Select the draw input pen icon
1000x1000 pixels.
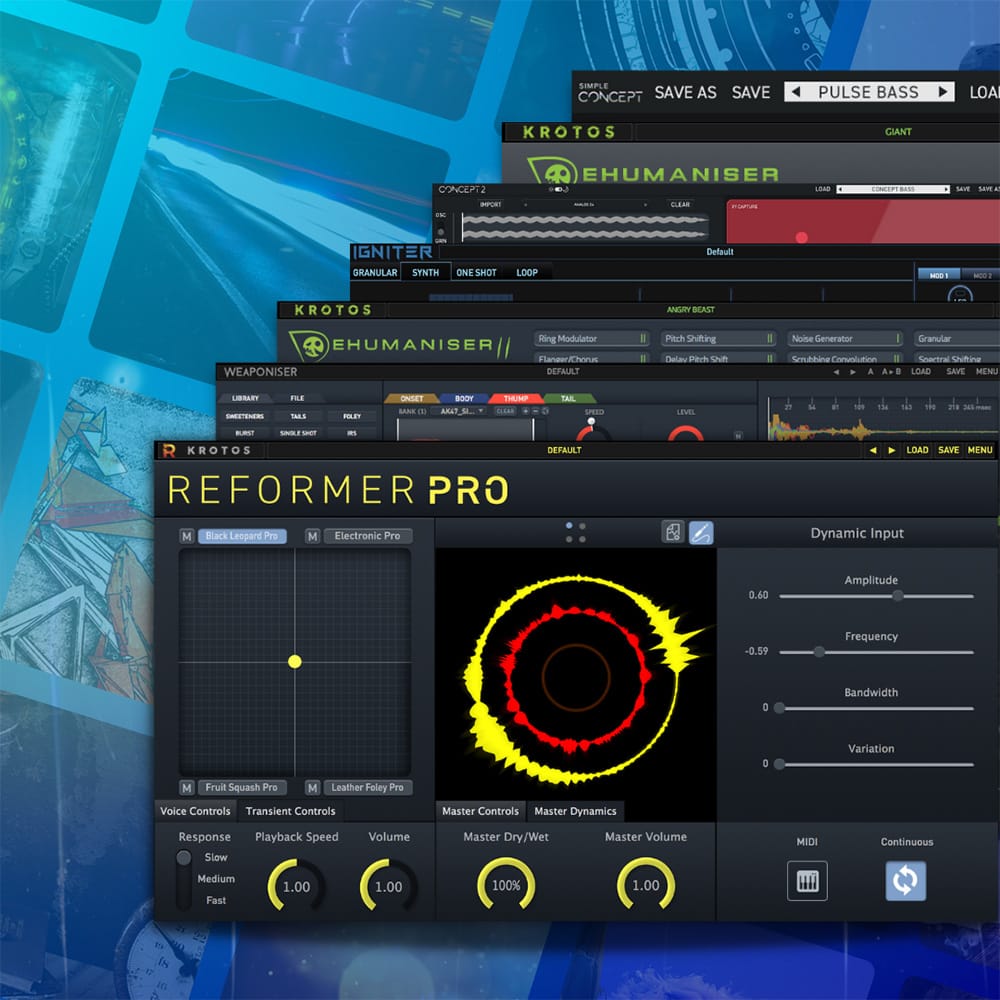701,532
